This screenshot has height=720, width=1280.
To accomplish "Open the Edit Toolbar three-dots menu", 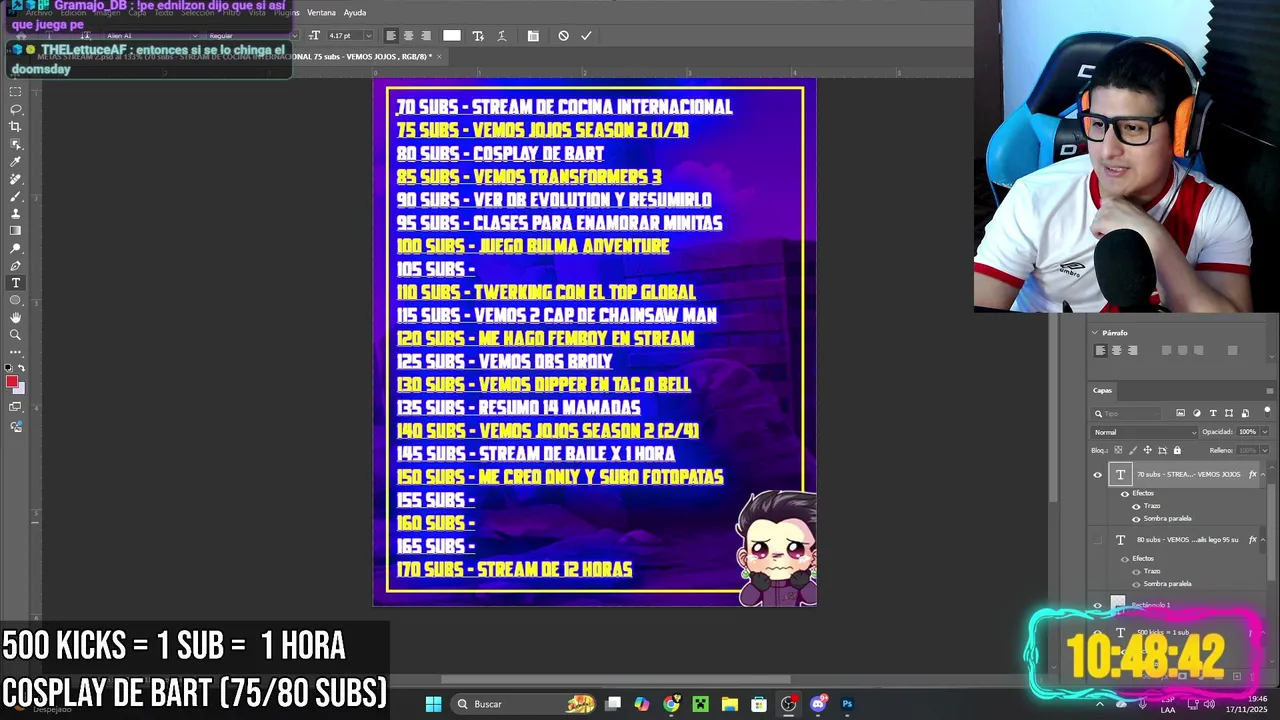I will tap(15, 352).
